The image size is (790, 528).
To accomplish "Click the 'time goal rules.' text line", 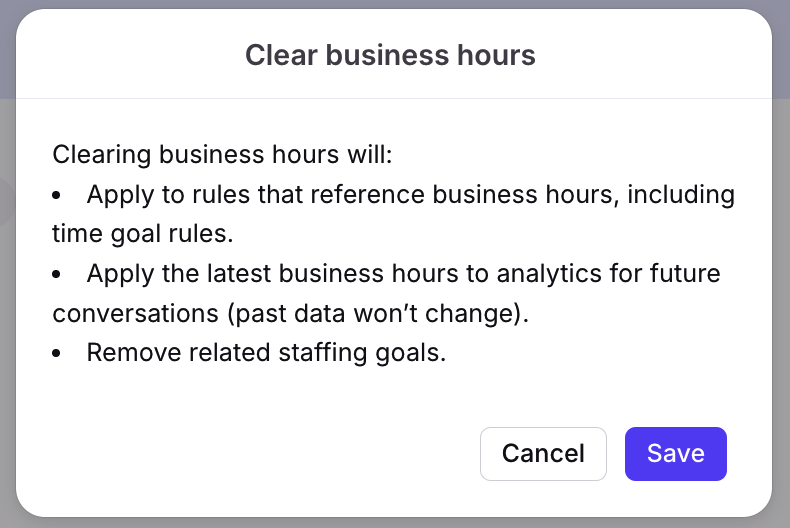I will pos(143,234).
